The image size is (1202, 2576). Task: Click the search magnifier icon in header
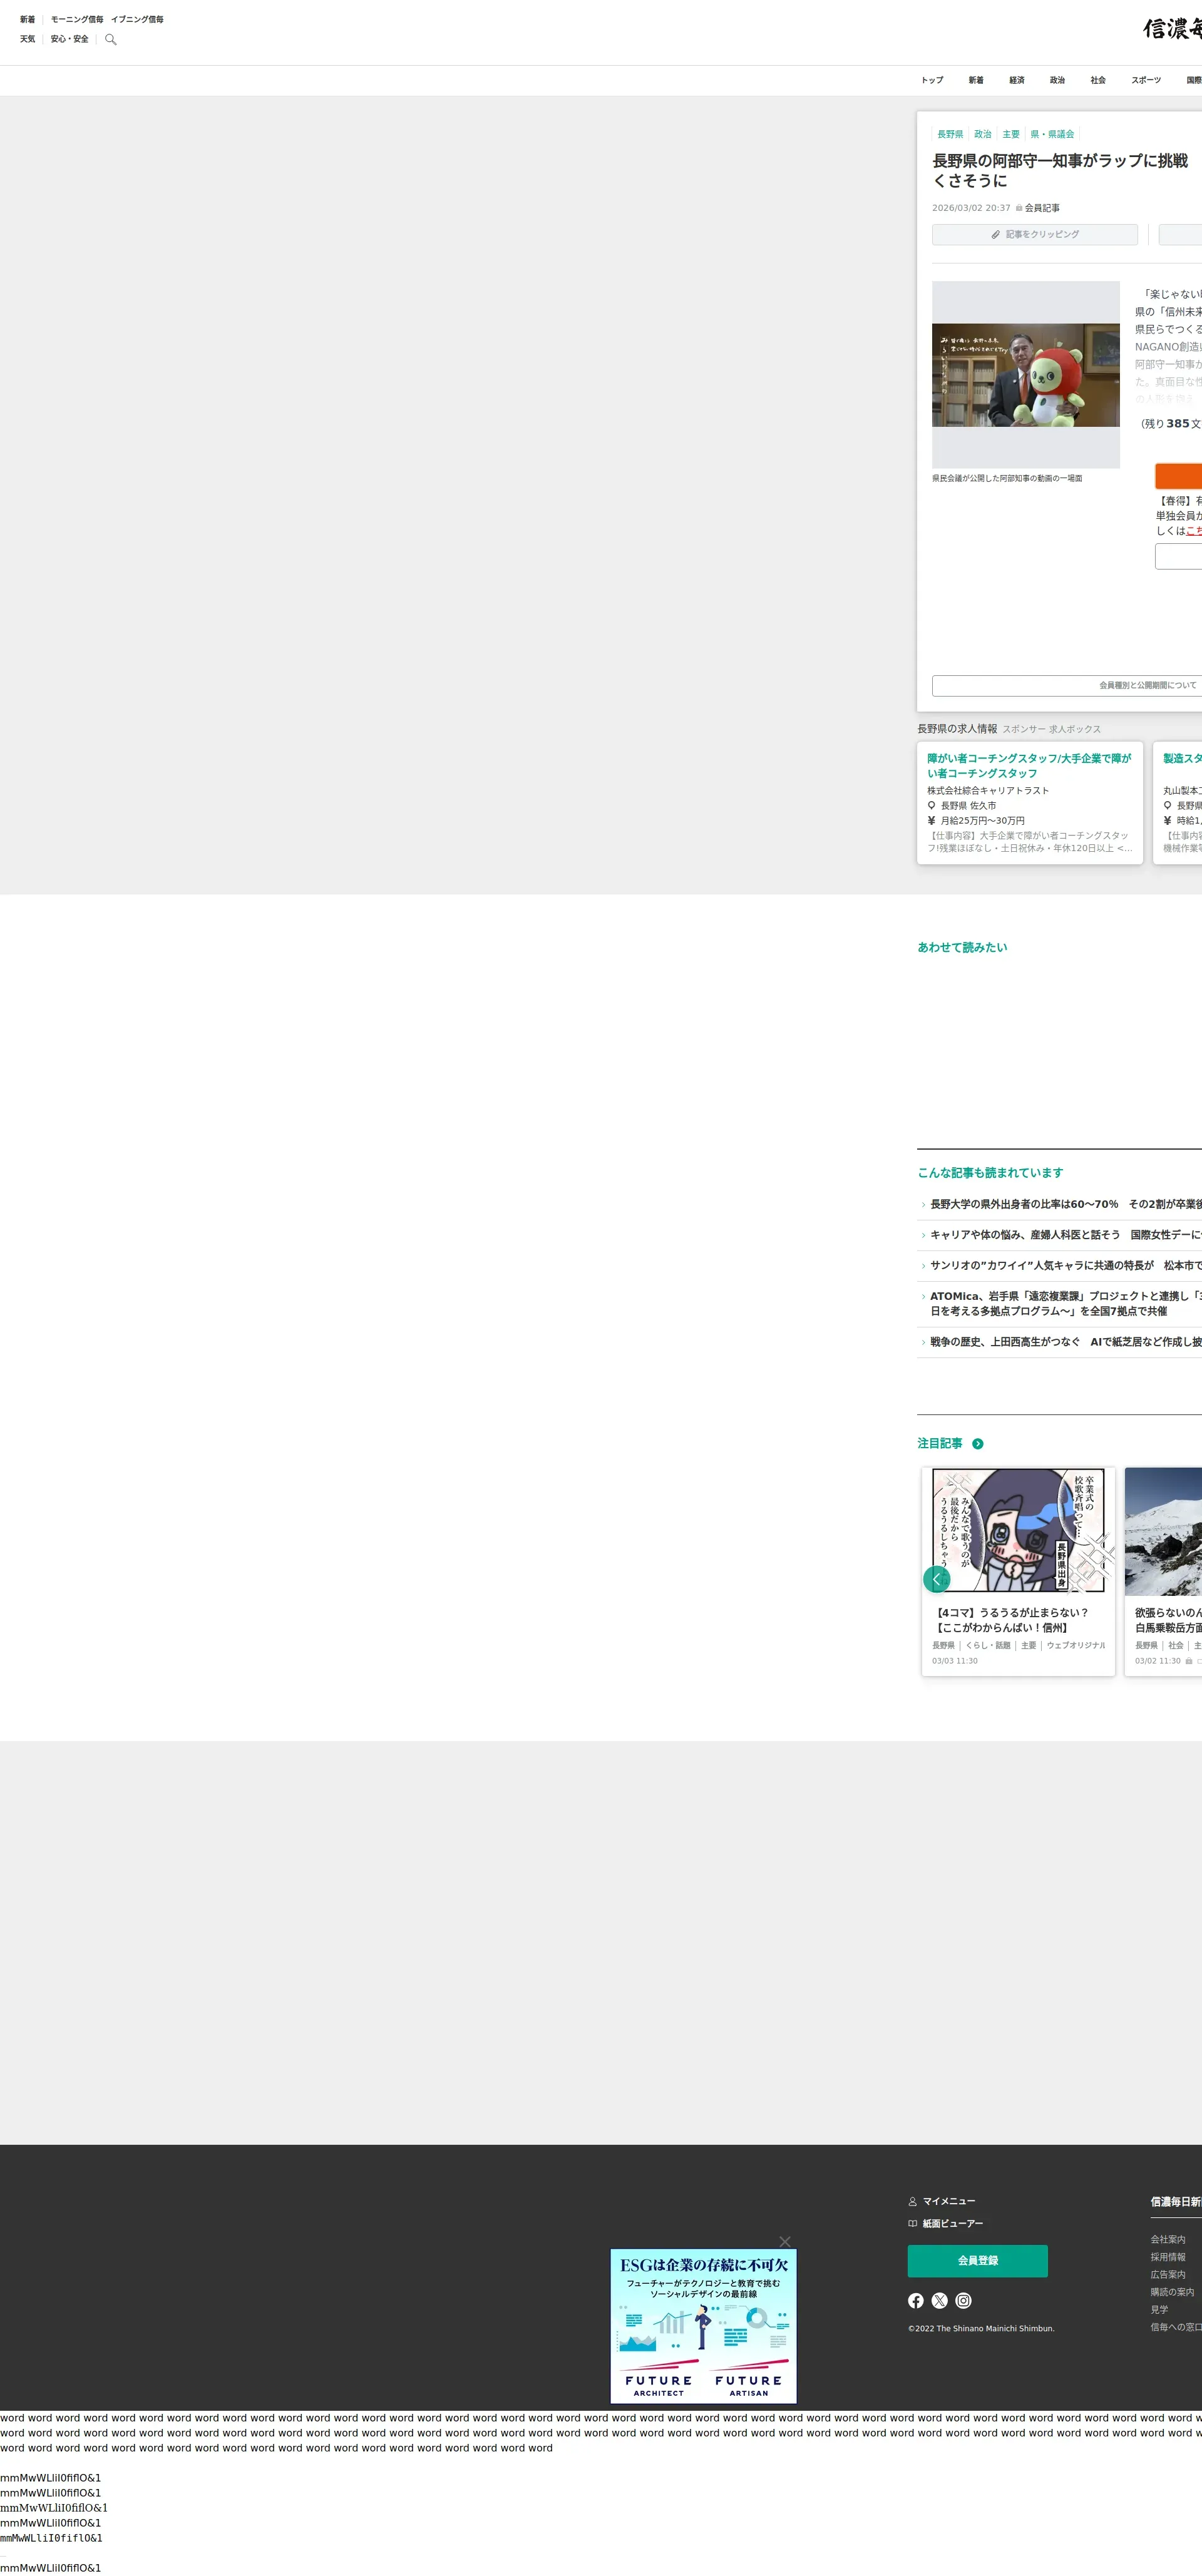(111, 40)
